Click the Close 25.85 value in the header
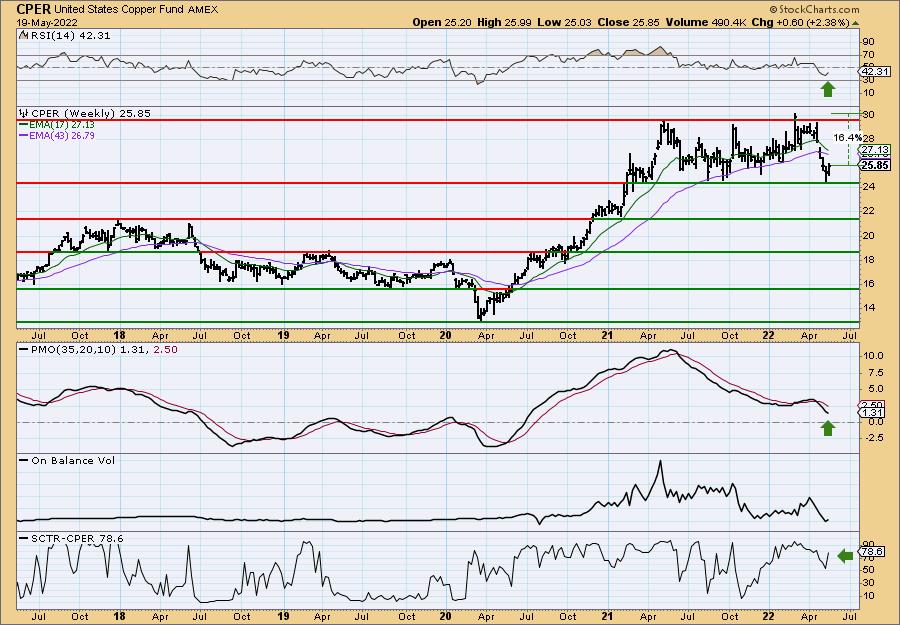Viewport: 900px width, 625px height. click(x=629, y=22)
